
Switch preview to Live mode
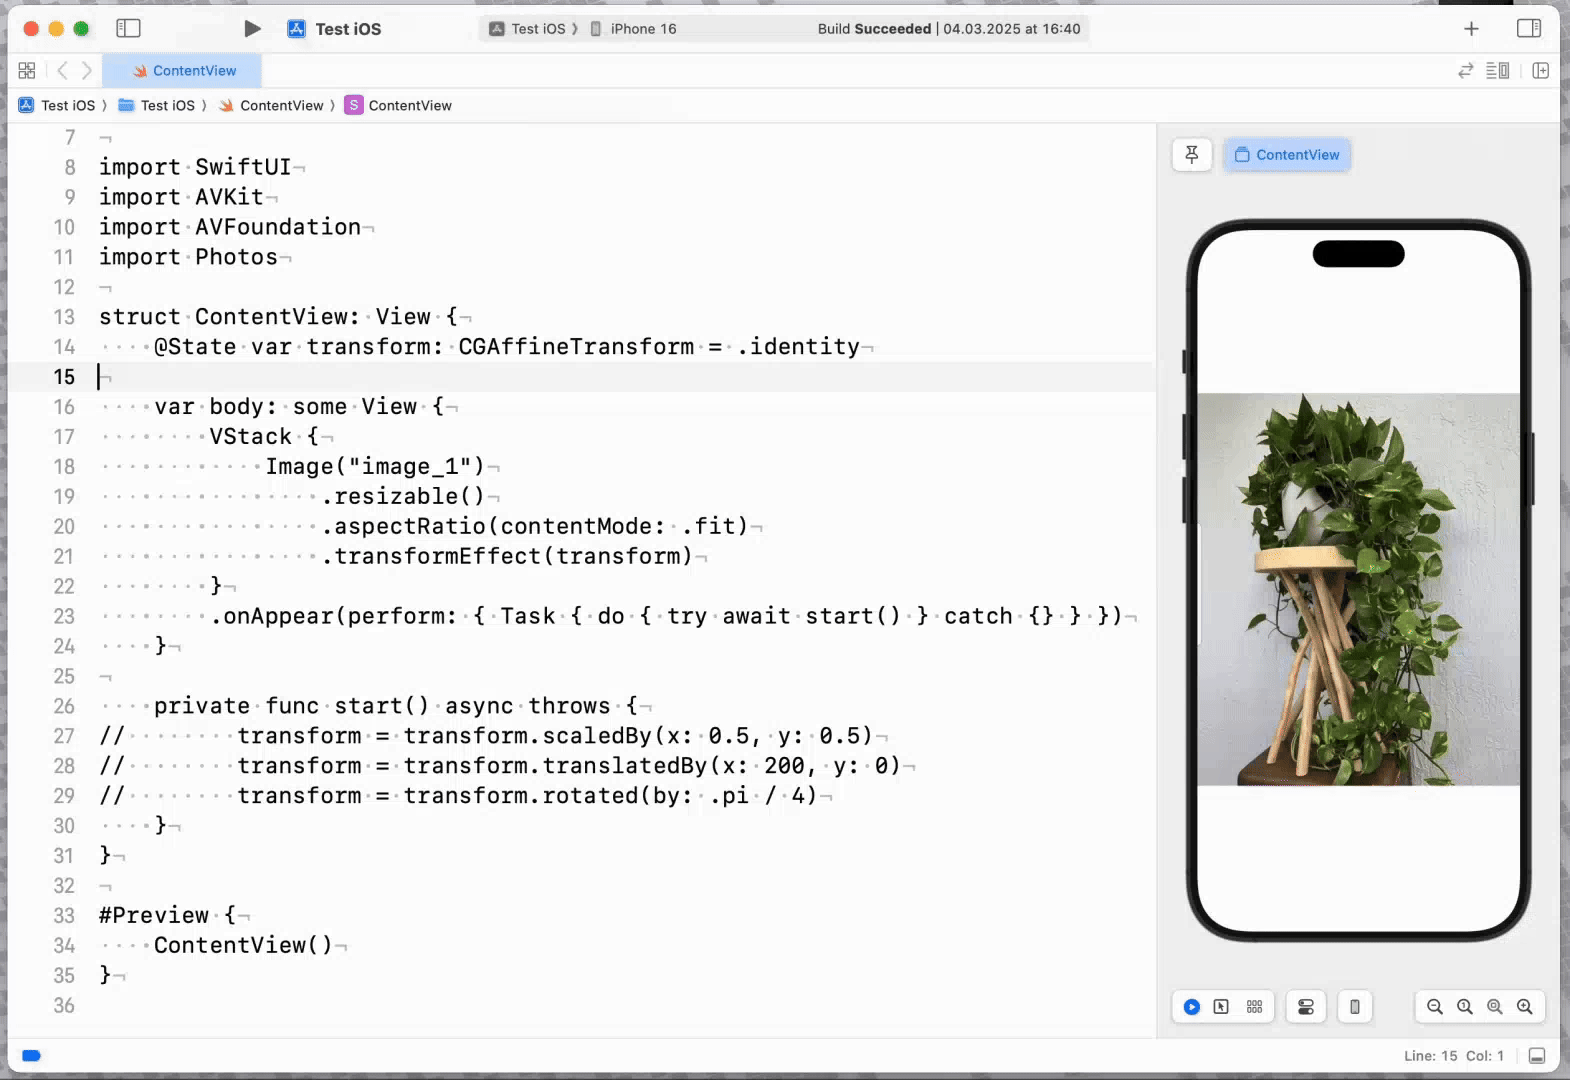[1192, 1007]
